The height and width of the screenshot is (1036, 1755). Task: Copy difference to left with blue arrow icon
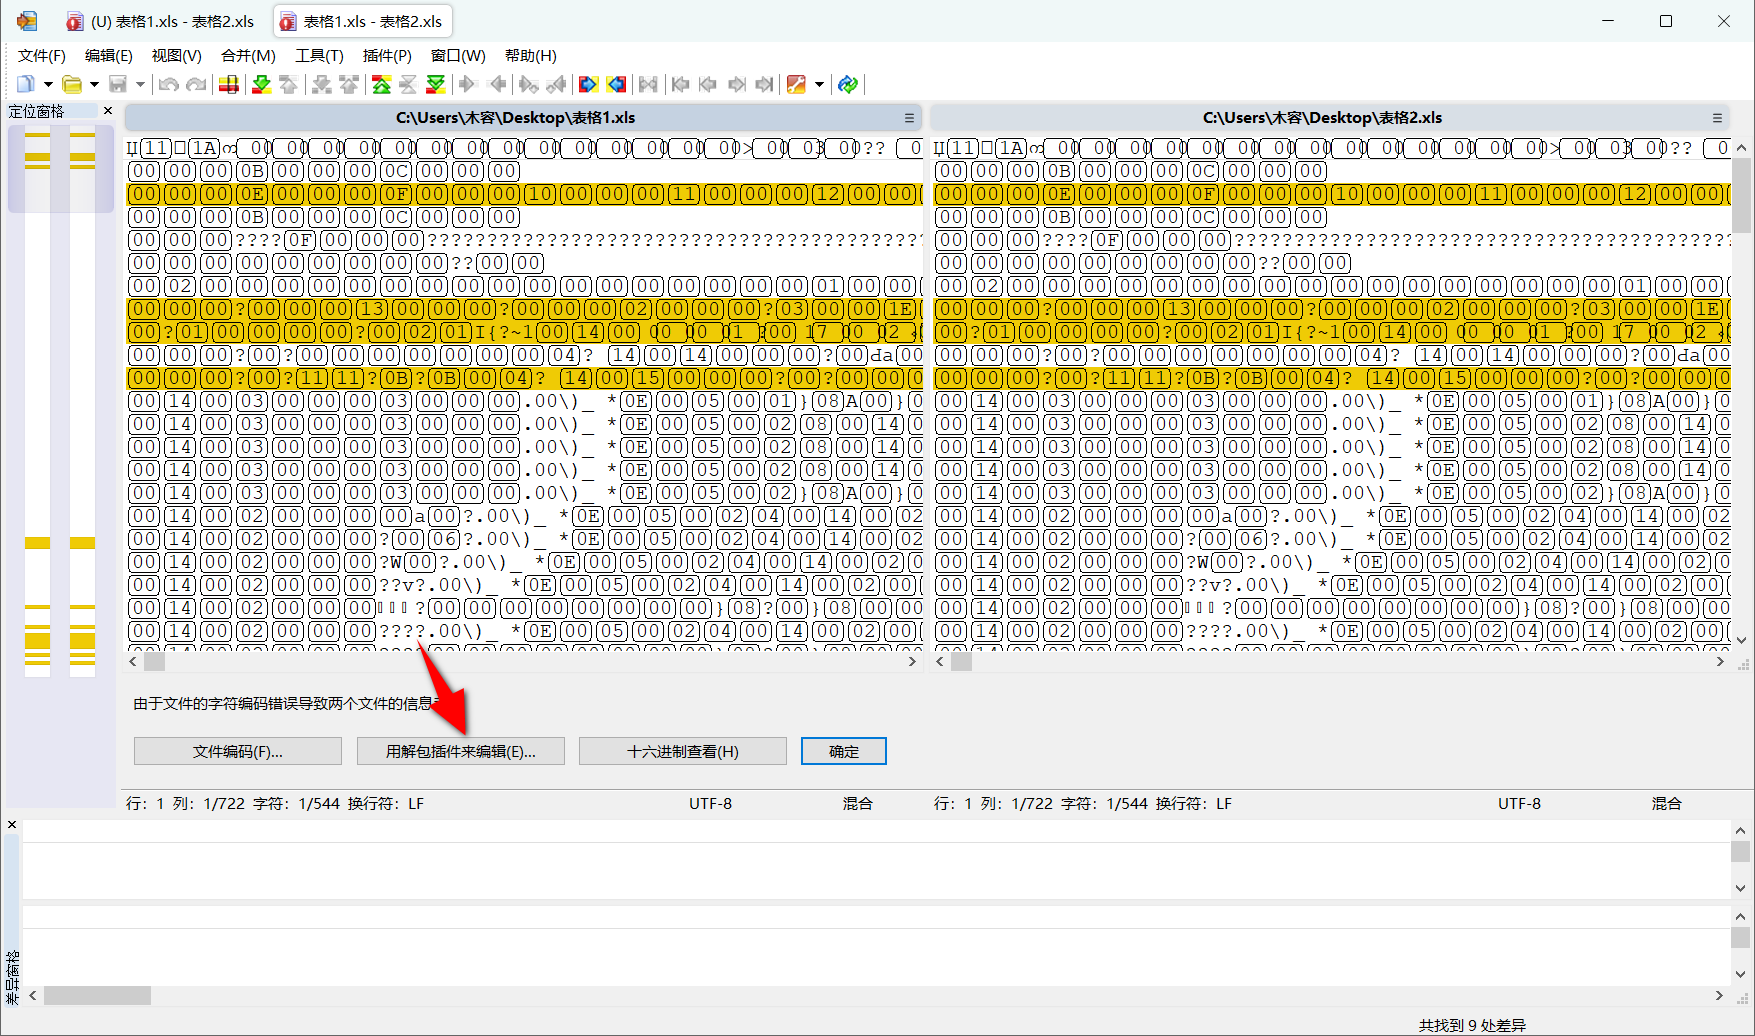(617, 85)
